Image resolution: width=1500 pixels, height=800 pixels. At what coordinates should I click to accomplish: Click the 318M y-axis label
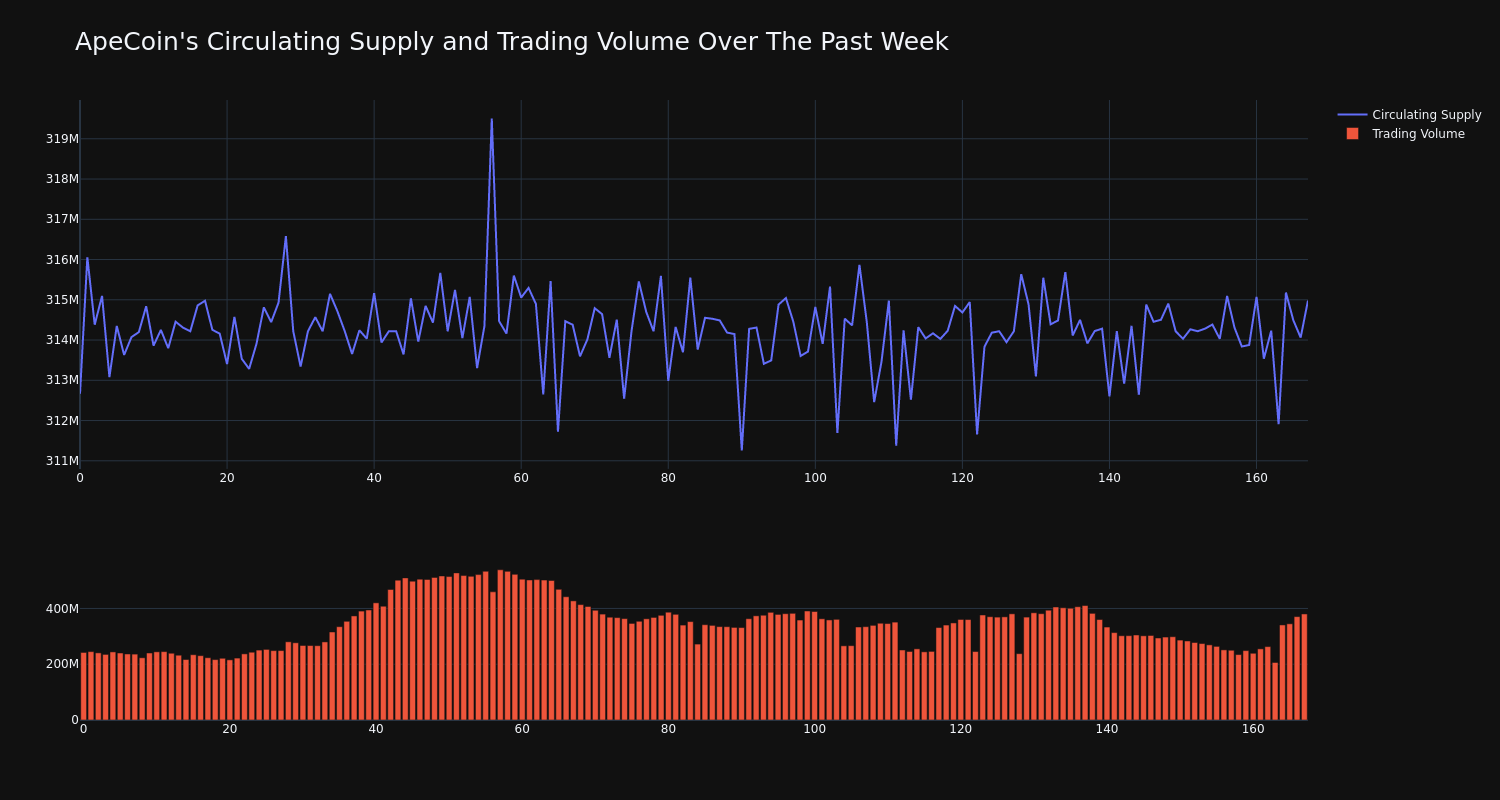coord(62,179)
